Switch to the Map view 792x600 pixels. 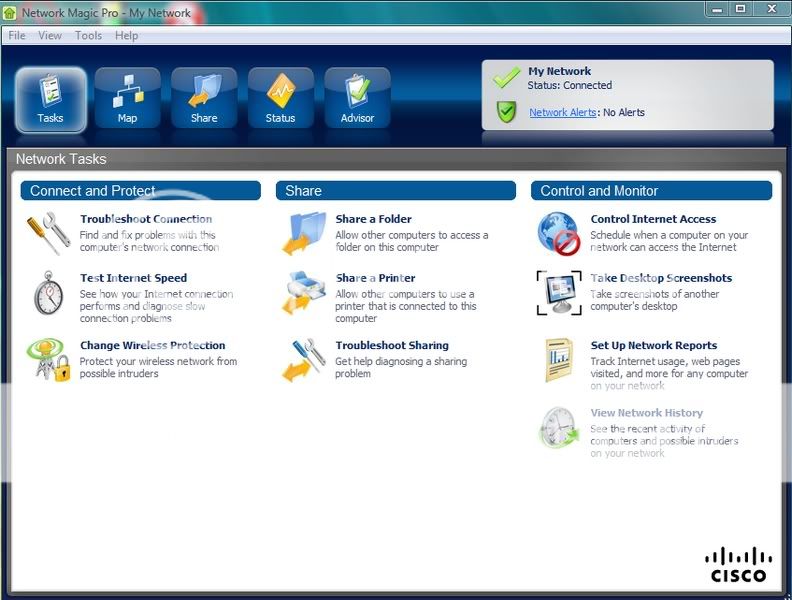[127, 100]
